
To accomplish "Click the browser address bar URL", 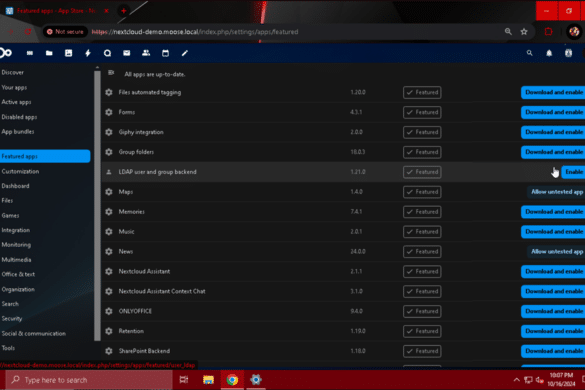I will (x=195, y=32).
